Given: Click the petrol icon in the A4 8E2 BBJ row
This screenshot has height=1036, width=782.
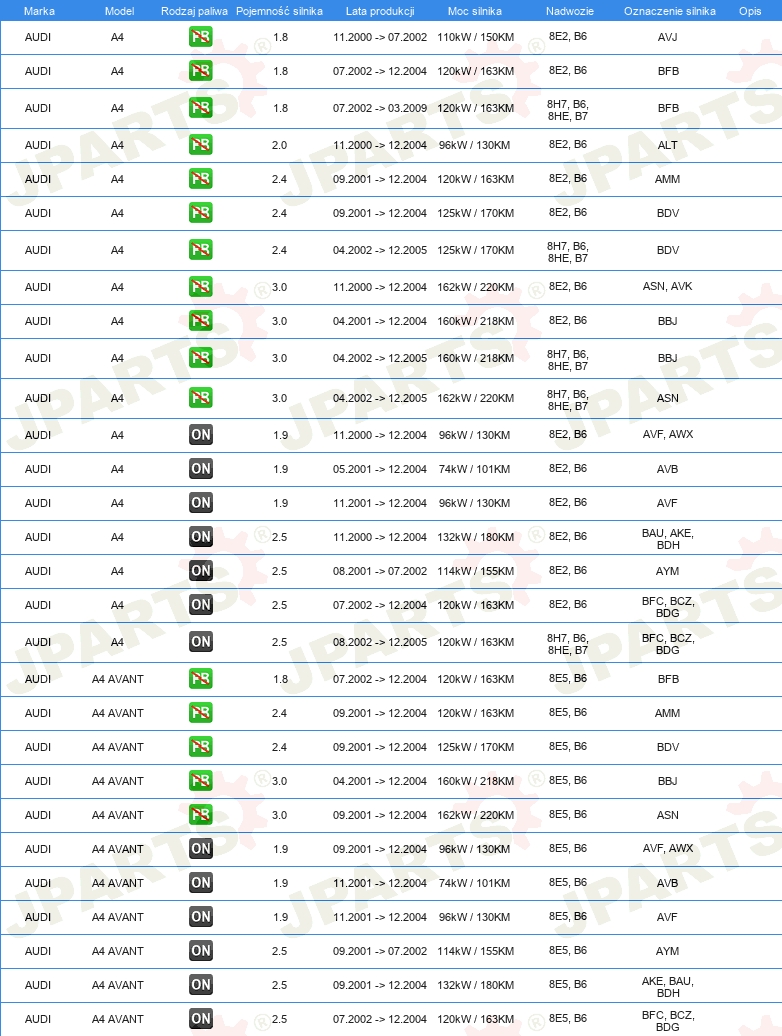Looking at the screenshot, I should click(201, 320).
